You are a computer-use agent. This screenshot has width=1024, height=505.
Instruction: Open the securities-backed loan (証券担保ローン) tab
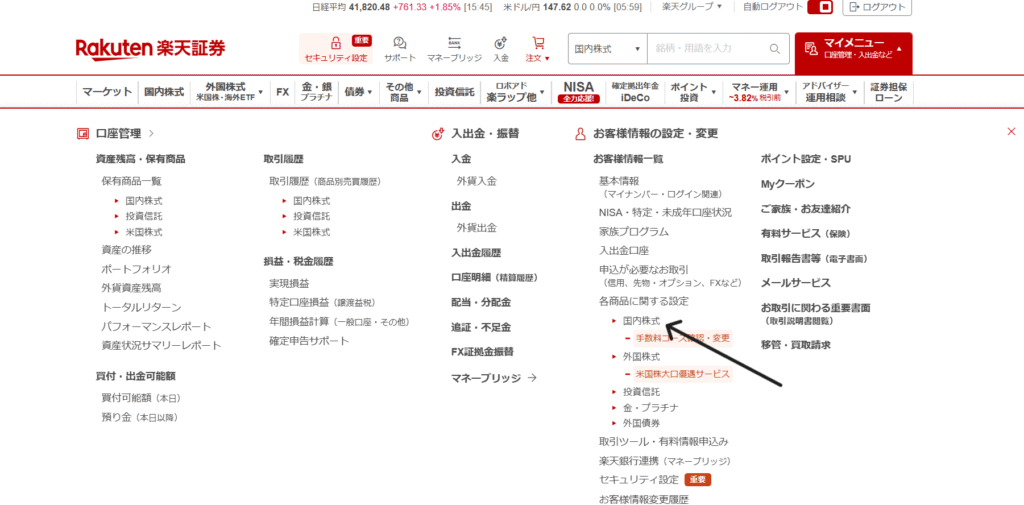coord(888,92)
